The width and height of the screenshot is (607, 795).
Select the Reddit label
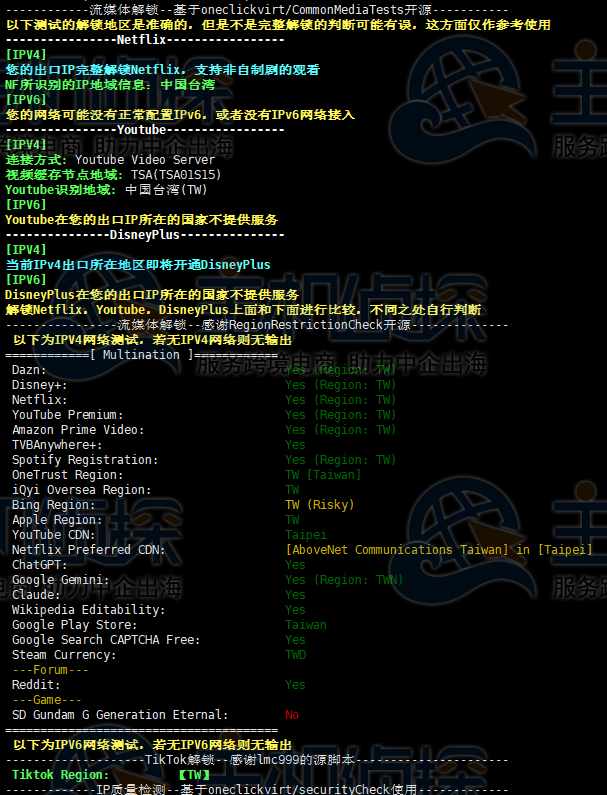point(35,685)
